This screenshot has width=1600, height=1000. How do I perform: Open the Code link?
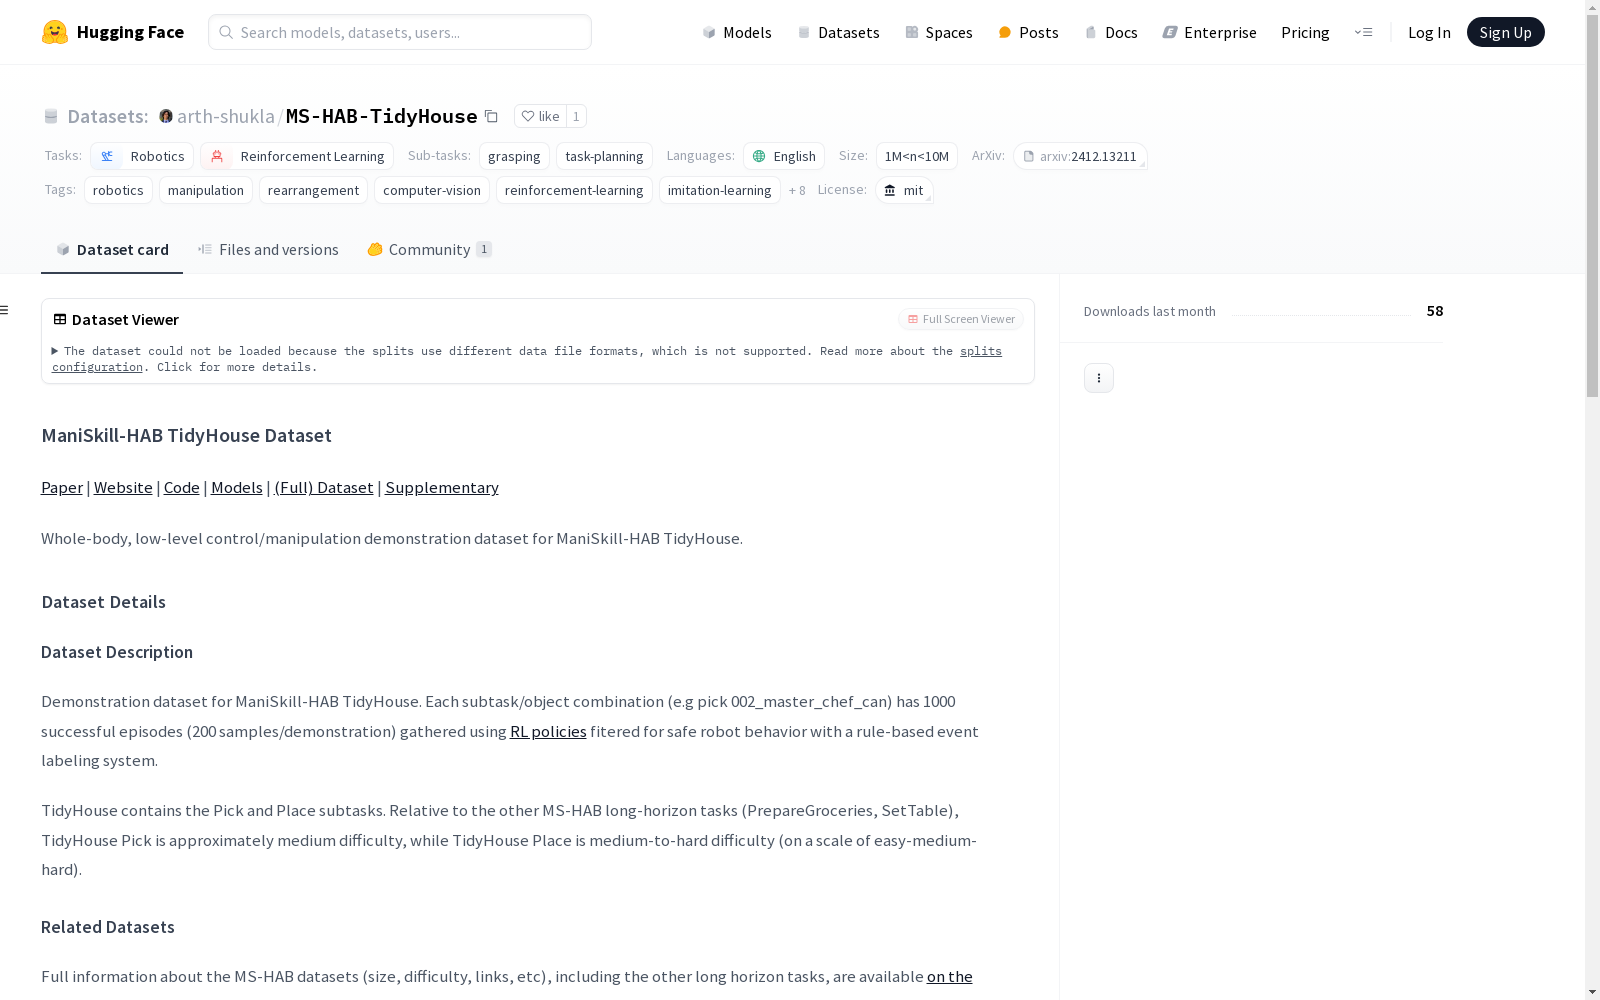click(182, 487)
